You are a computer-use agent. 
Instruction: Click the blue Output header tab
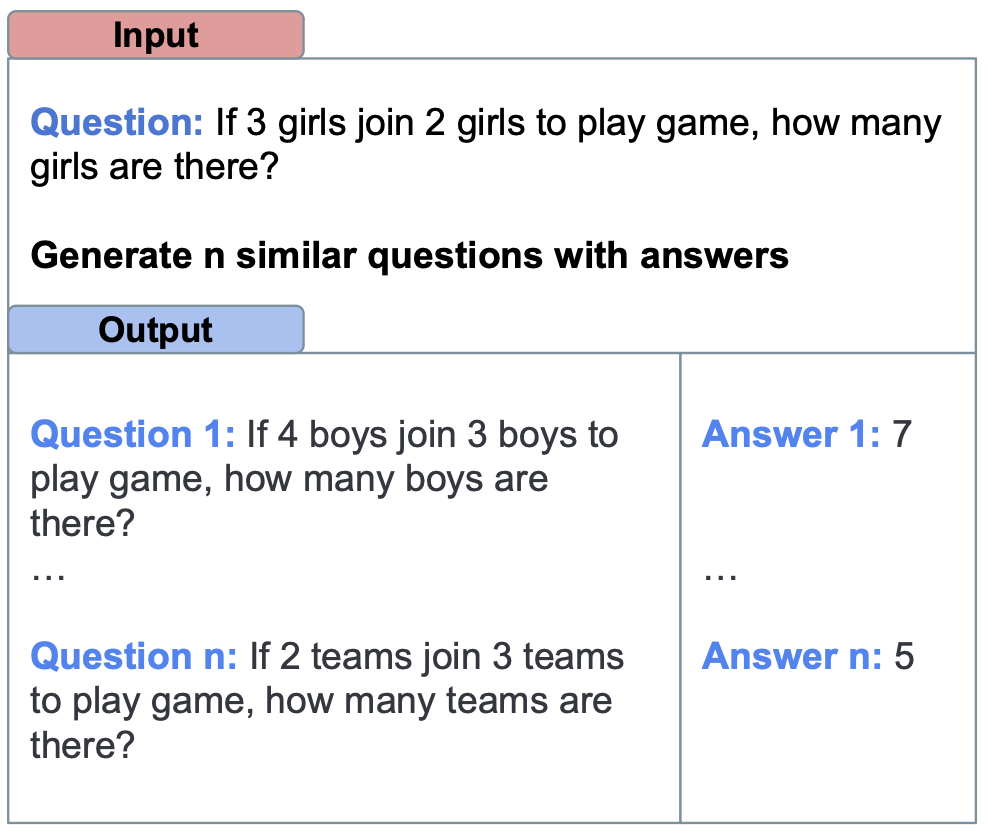click(156, 329)
